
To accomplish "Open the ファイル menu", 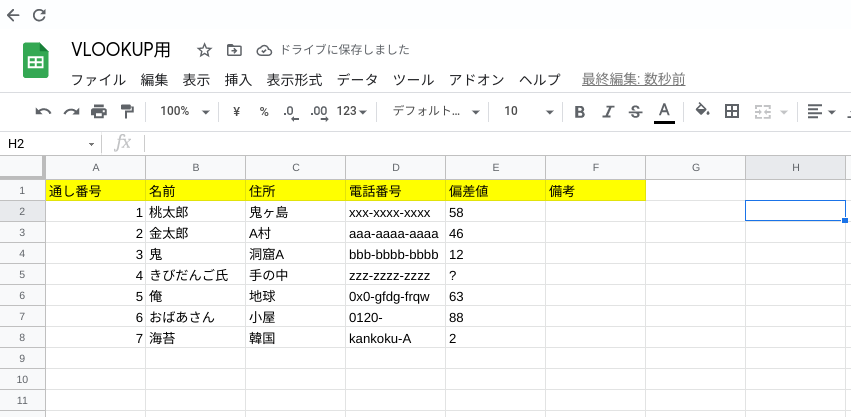I will (98, 80).
